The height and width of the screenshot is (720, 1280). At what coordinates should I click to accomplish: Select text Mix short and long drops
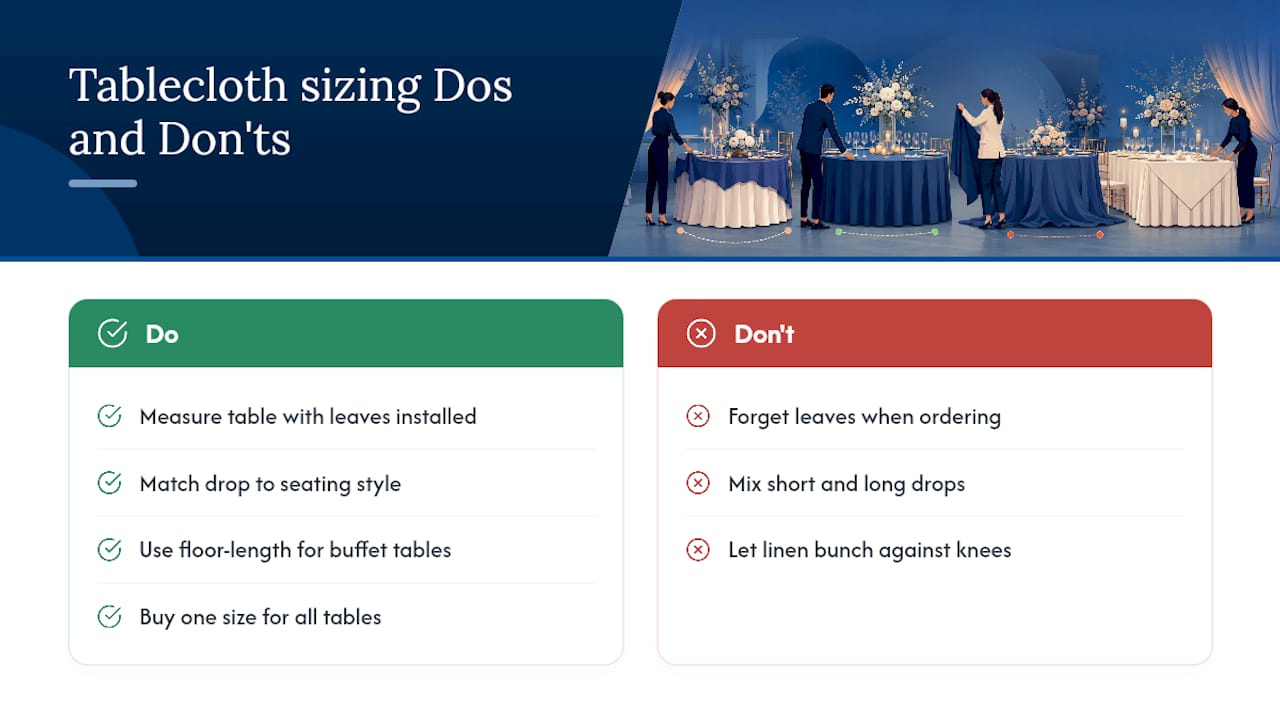tap(846, 484)
